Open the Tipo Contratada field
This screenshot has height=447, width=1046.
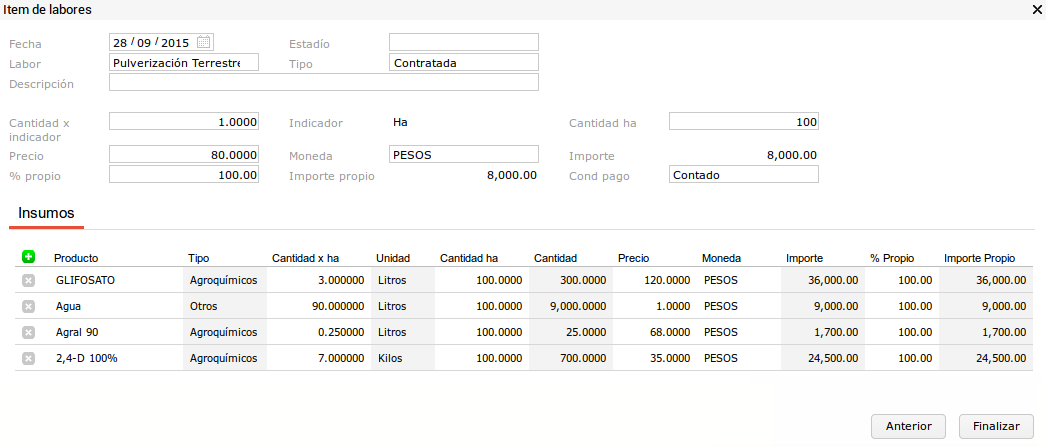[x=463, y=62]
